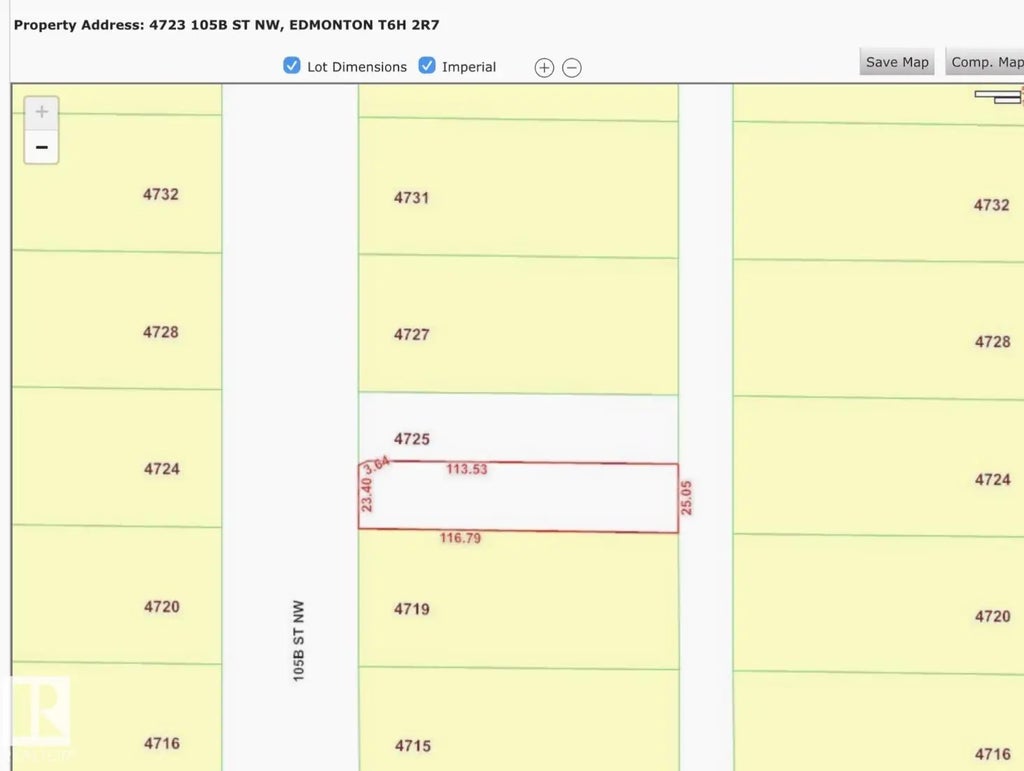Click the 116.79 lot dimension label
This screenshot has height=771, width=1024.
pyautogui.click(x=460, y=539)
